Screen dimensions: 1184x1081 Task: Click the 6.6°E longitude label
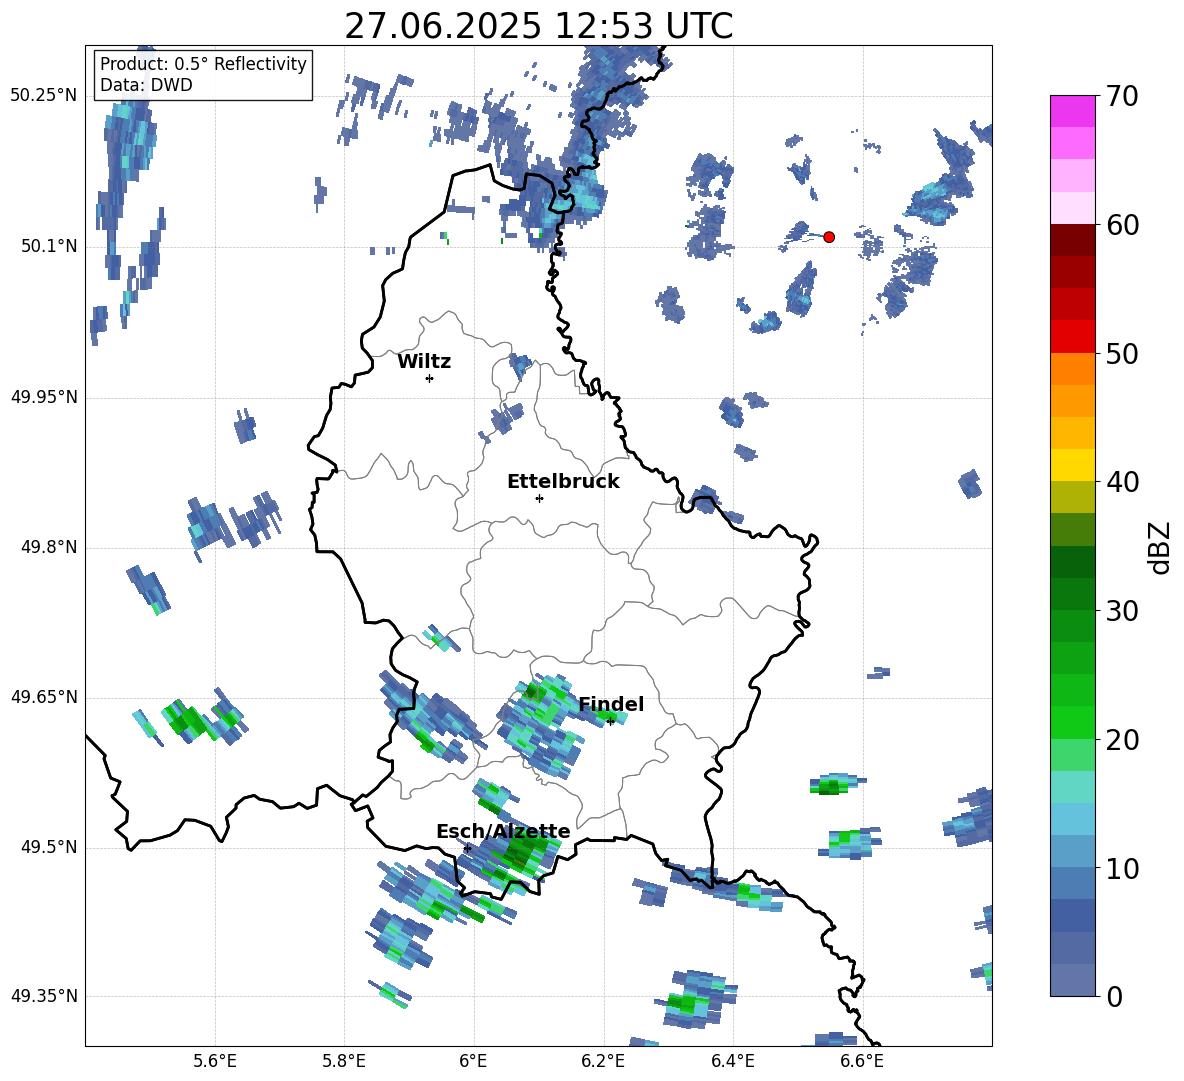(x=862, y=1061)
